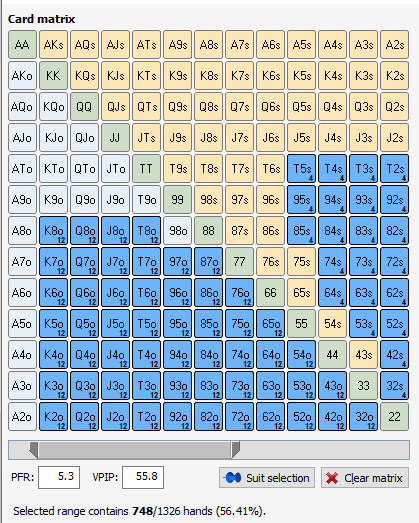Viewport: 419px width, 523px height.
Task: Deselect the T2s cell
Action: click(395, 169)
